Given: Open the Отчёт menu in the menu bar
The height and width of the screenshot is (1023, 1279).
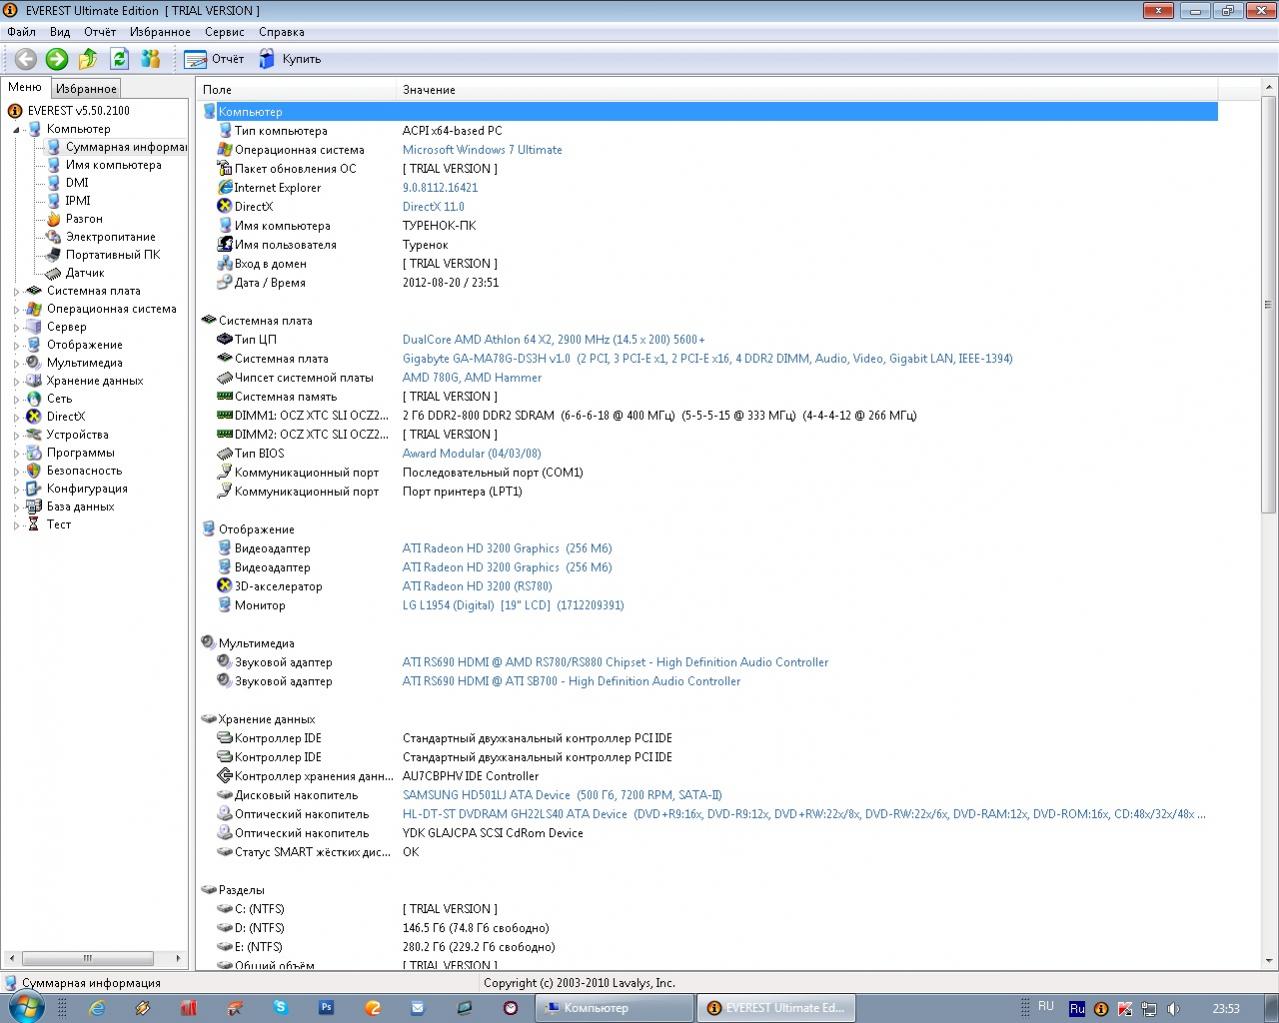Looking at the screenshot, I should point(100,32).
